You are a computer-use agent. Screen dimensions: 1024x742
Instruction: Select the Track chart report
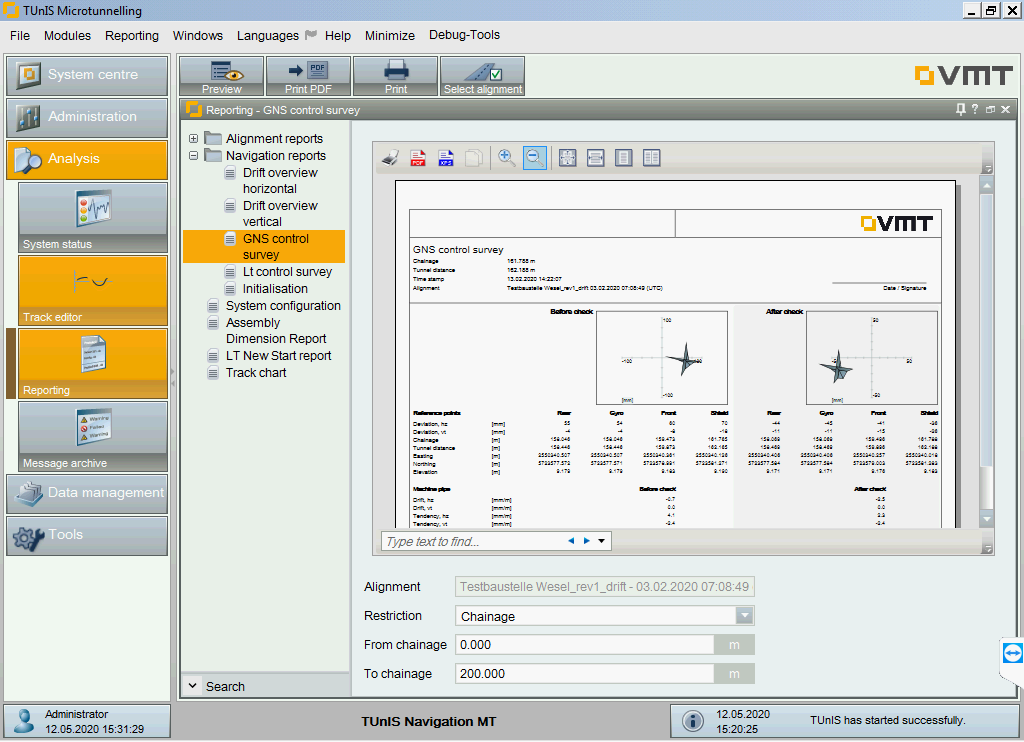(256, 373)
